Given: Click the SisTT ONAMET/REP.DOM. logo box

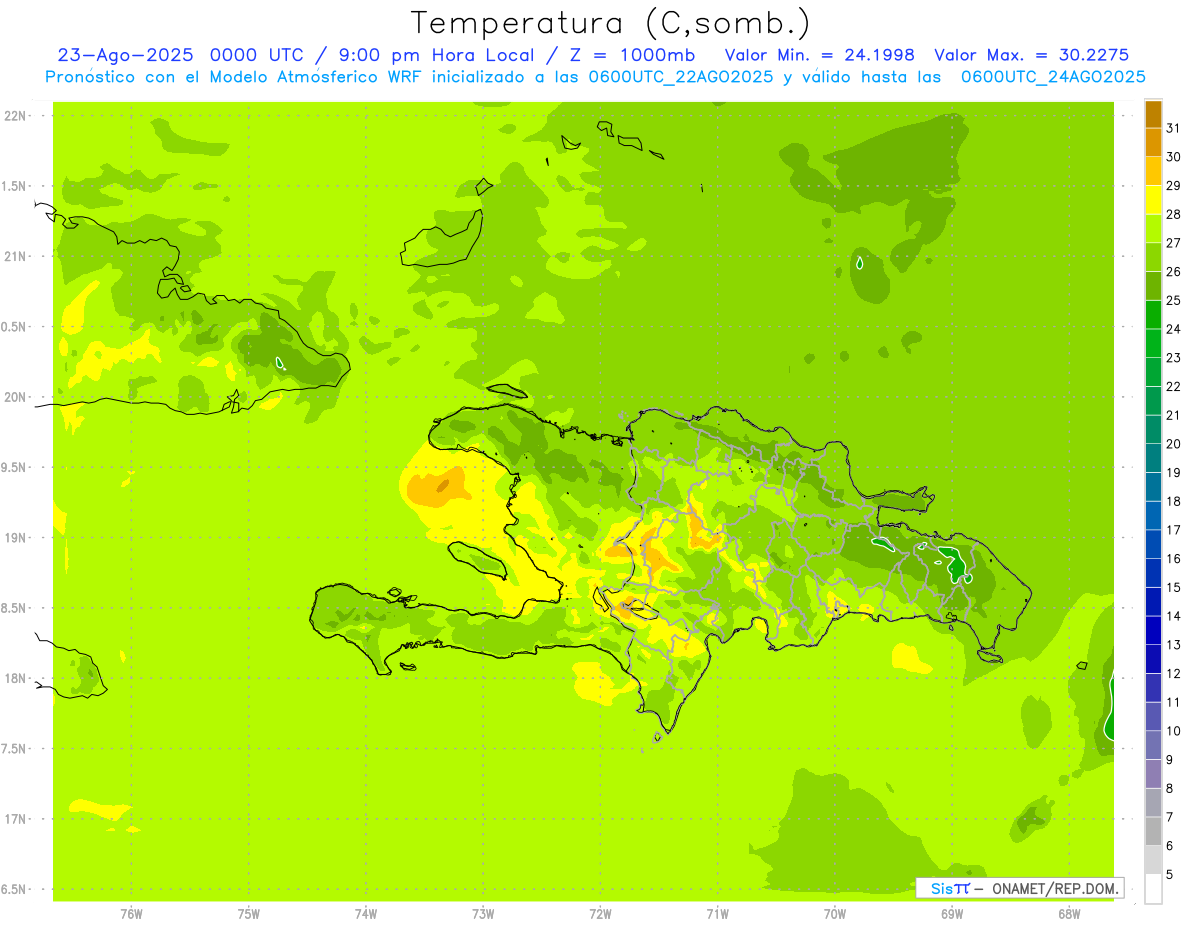Looking at the screenshot, I should pyautogui.click(x=1019, y=888).
